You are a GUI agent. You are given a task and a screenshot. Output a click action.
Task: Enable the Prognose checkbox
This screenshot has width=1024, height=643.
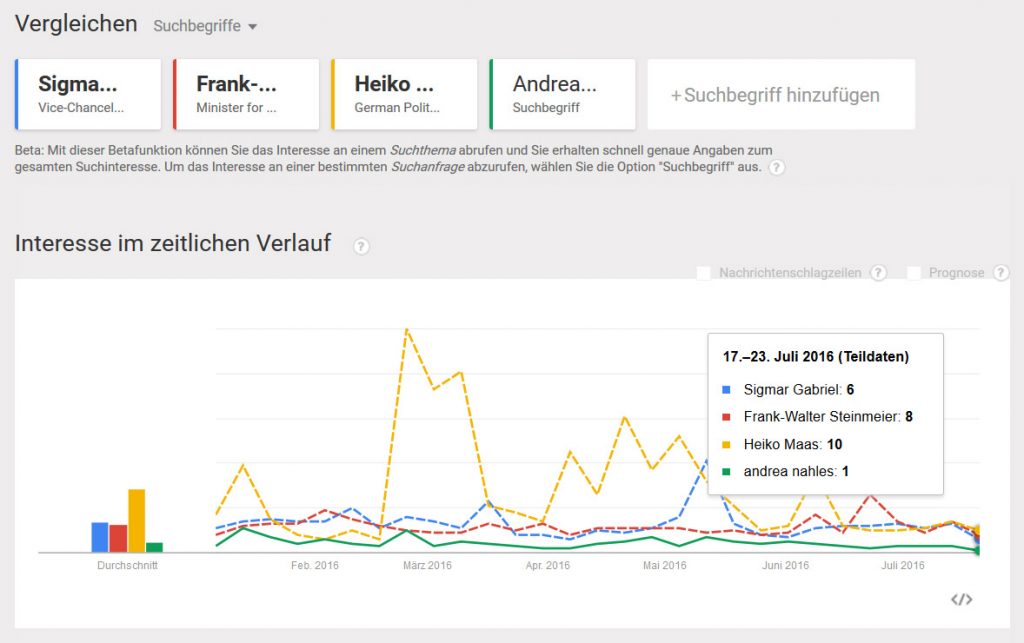[x=913, y=272]
